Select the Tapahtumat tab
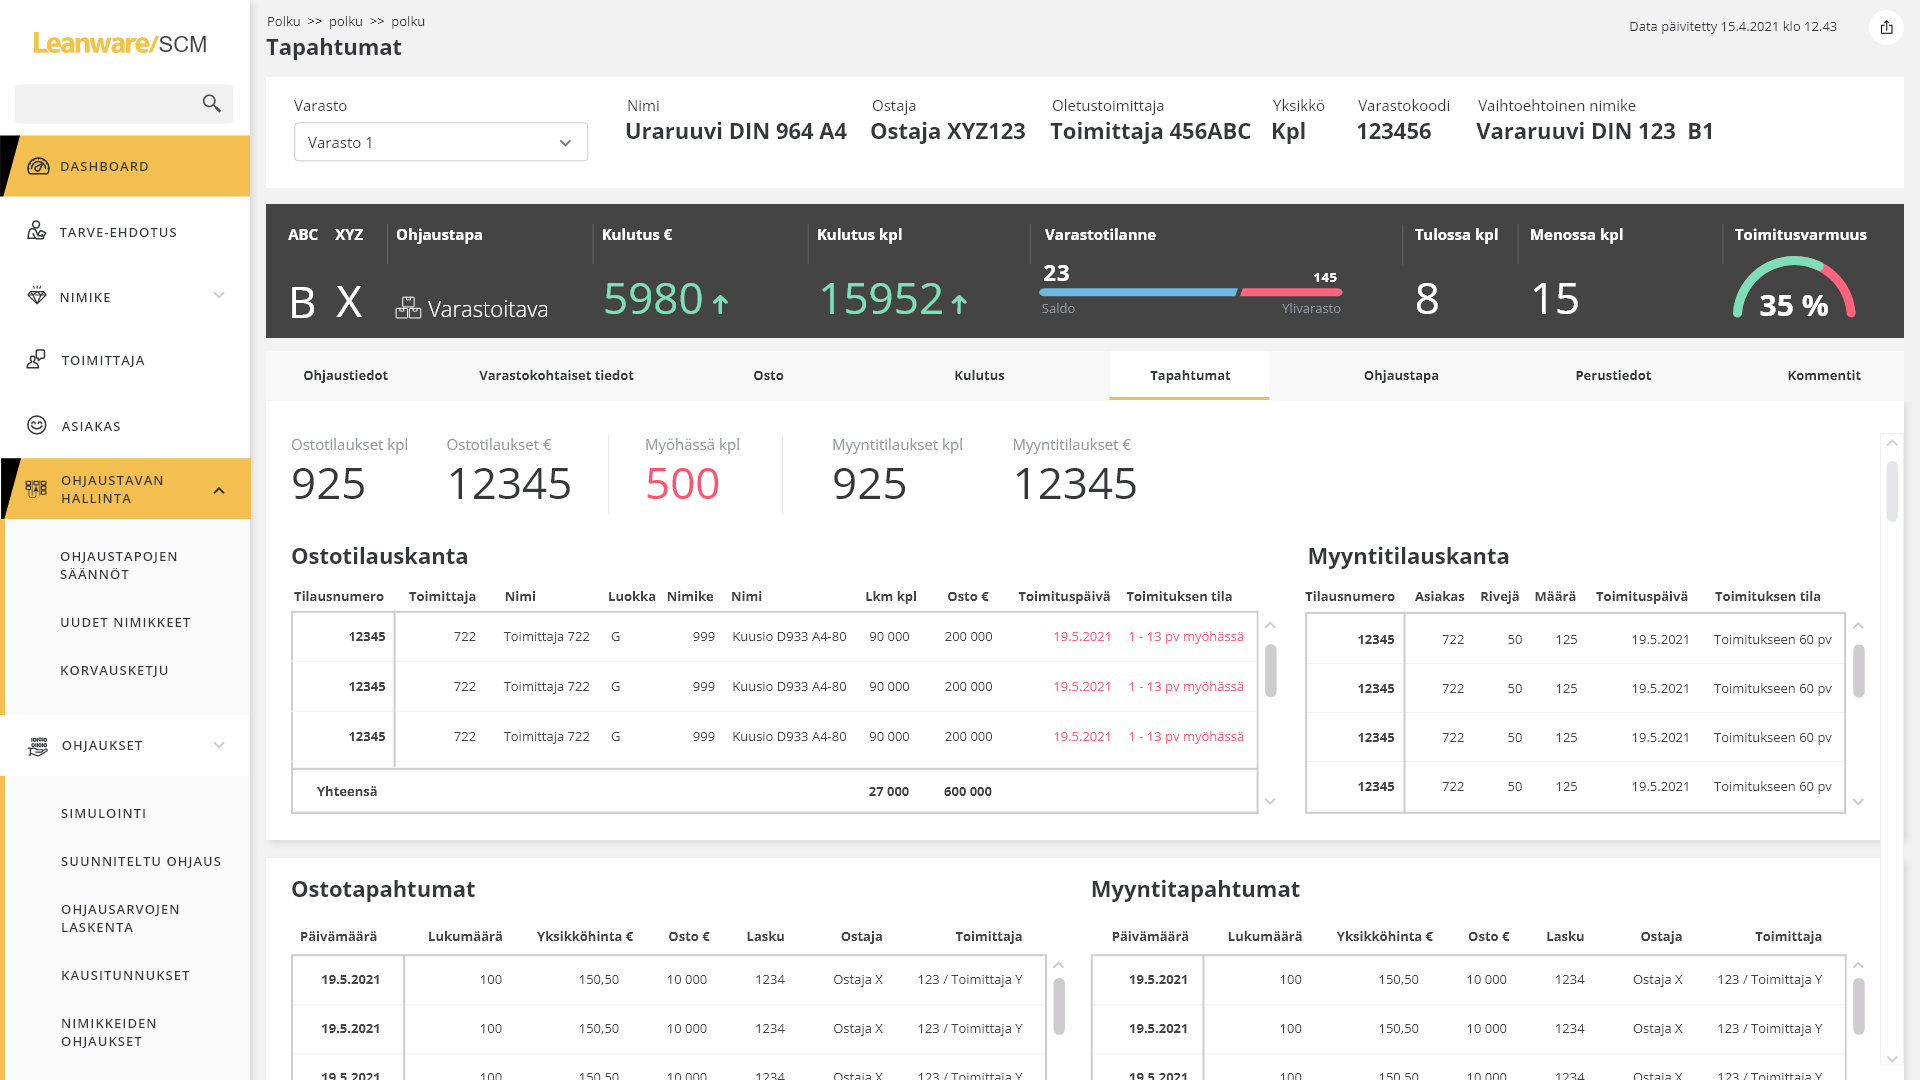The width and height of the screenshot is (1920, 1080). coord(1190,376)
